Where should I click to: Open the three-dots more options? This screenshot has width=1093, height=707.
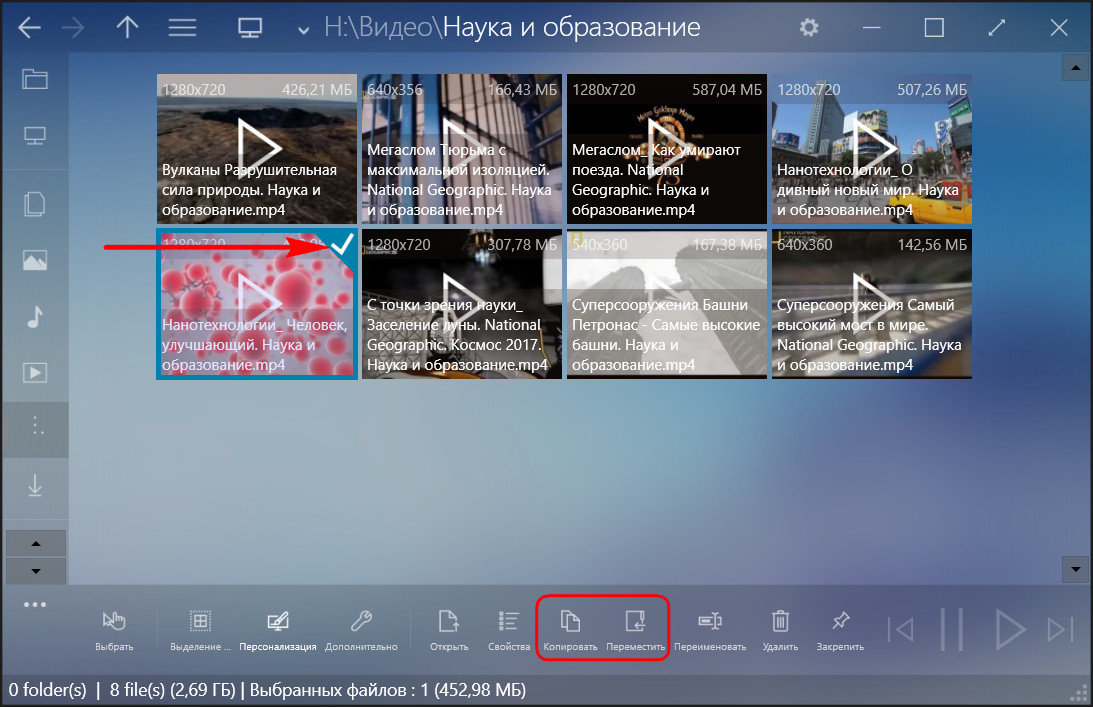(x=35, y=605)
